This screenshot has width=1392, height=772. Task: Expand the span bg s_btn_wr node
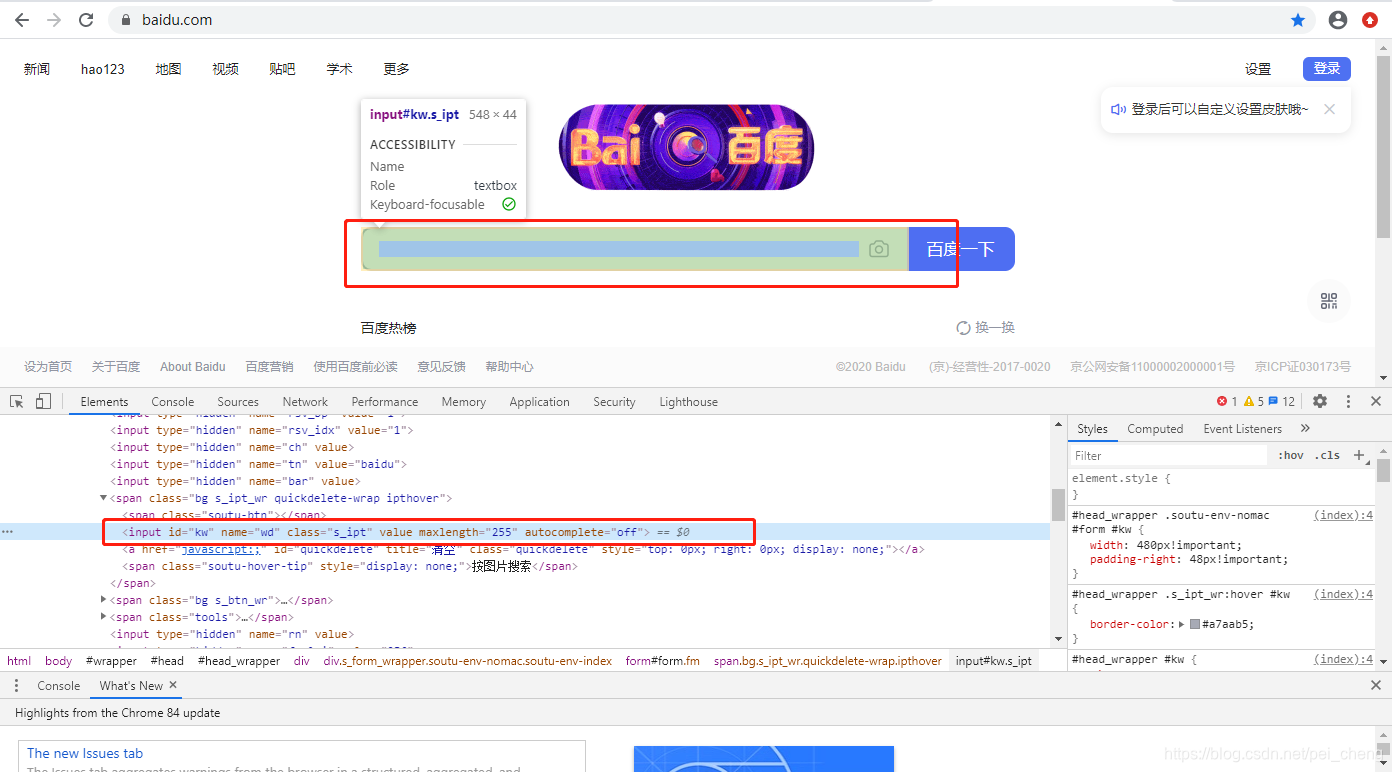(x=104, y=600)
